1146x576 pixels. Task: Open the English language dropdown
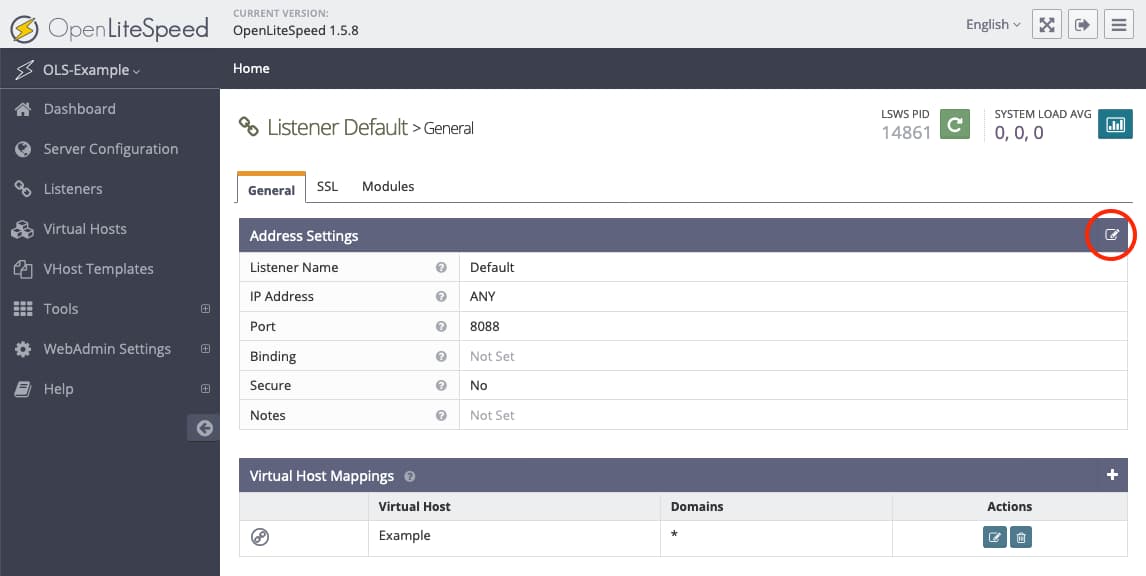pyautogui.click(x=993, y=24)
